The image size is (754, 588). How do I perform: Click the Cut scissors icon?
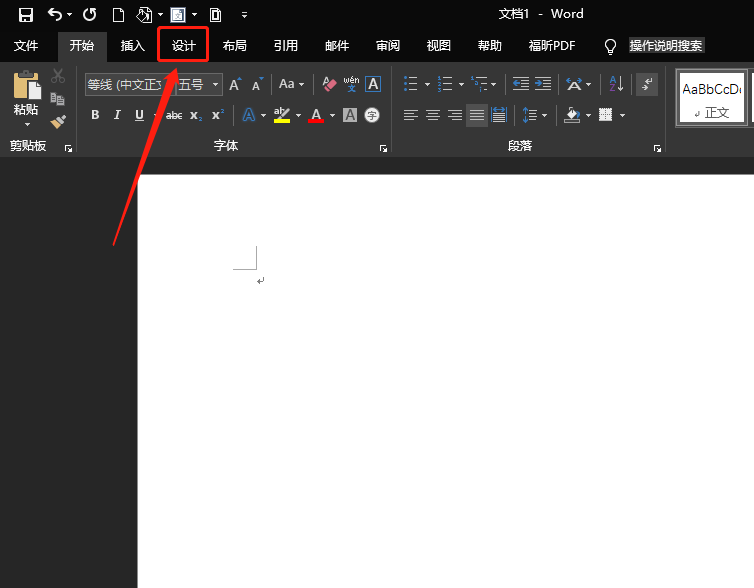point(58,76)
